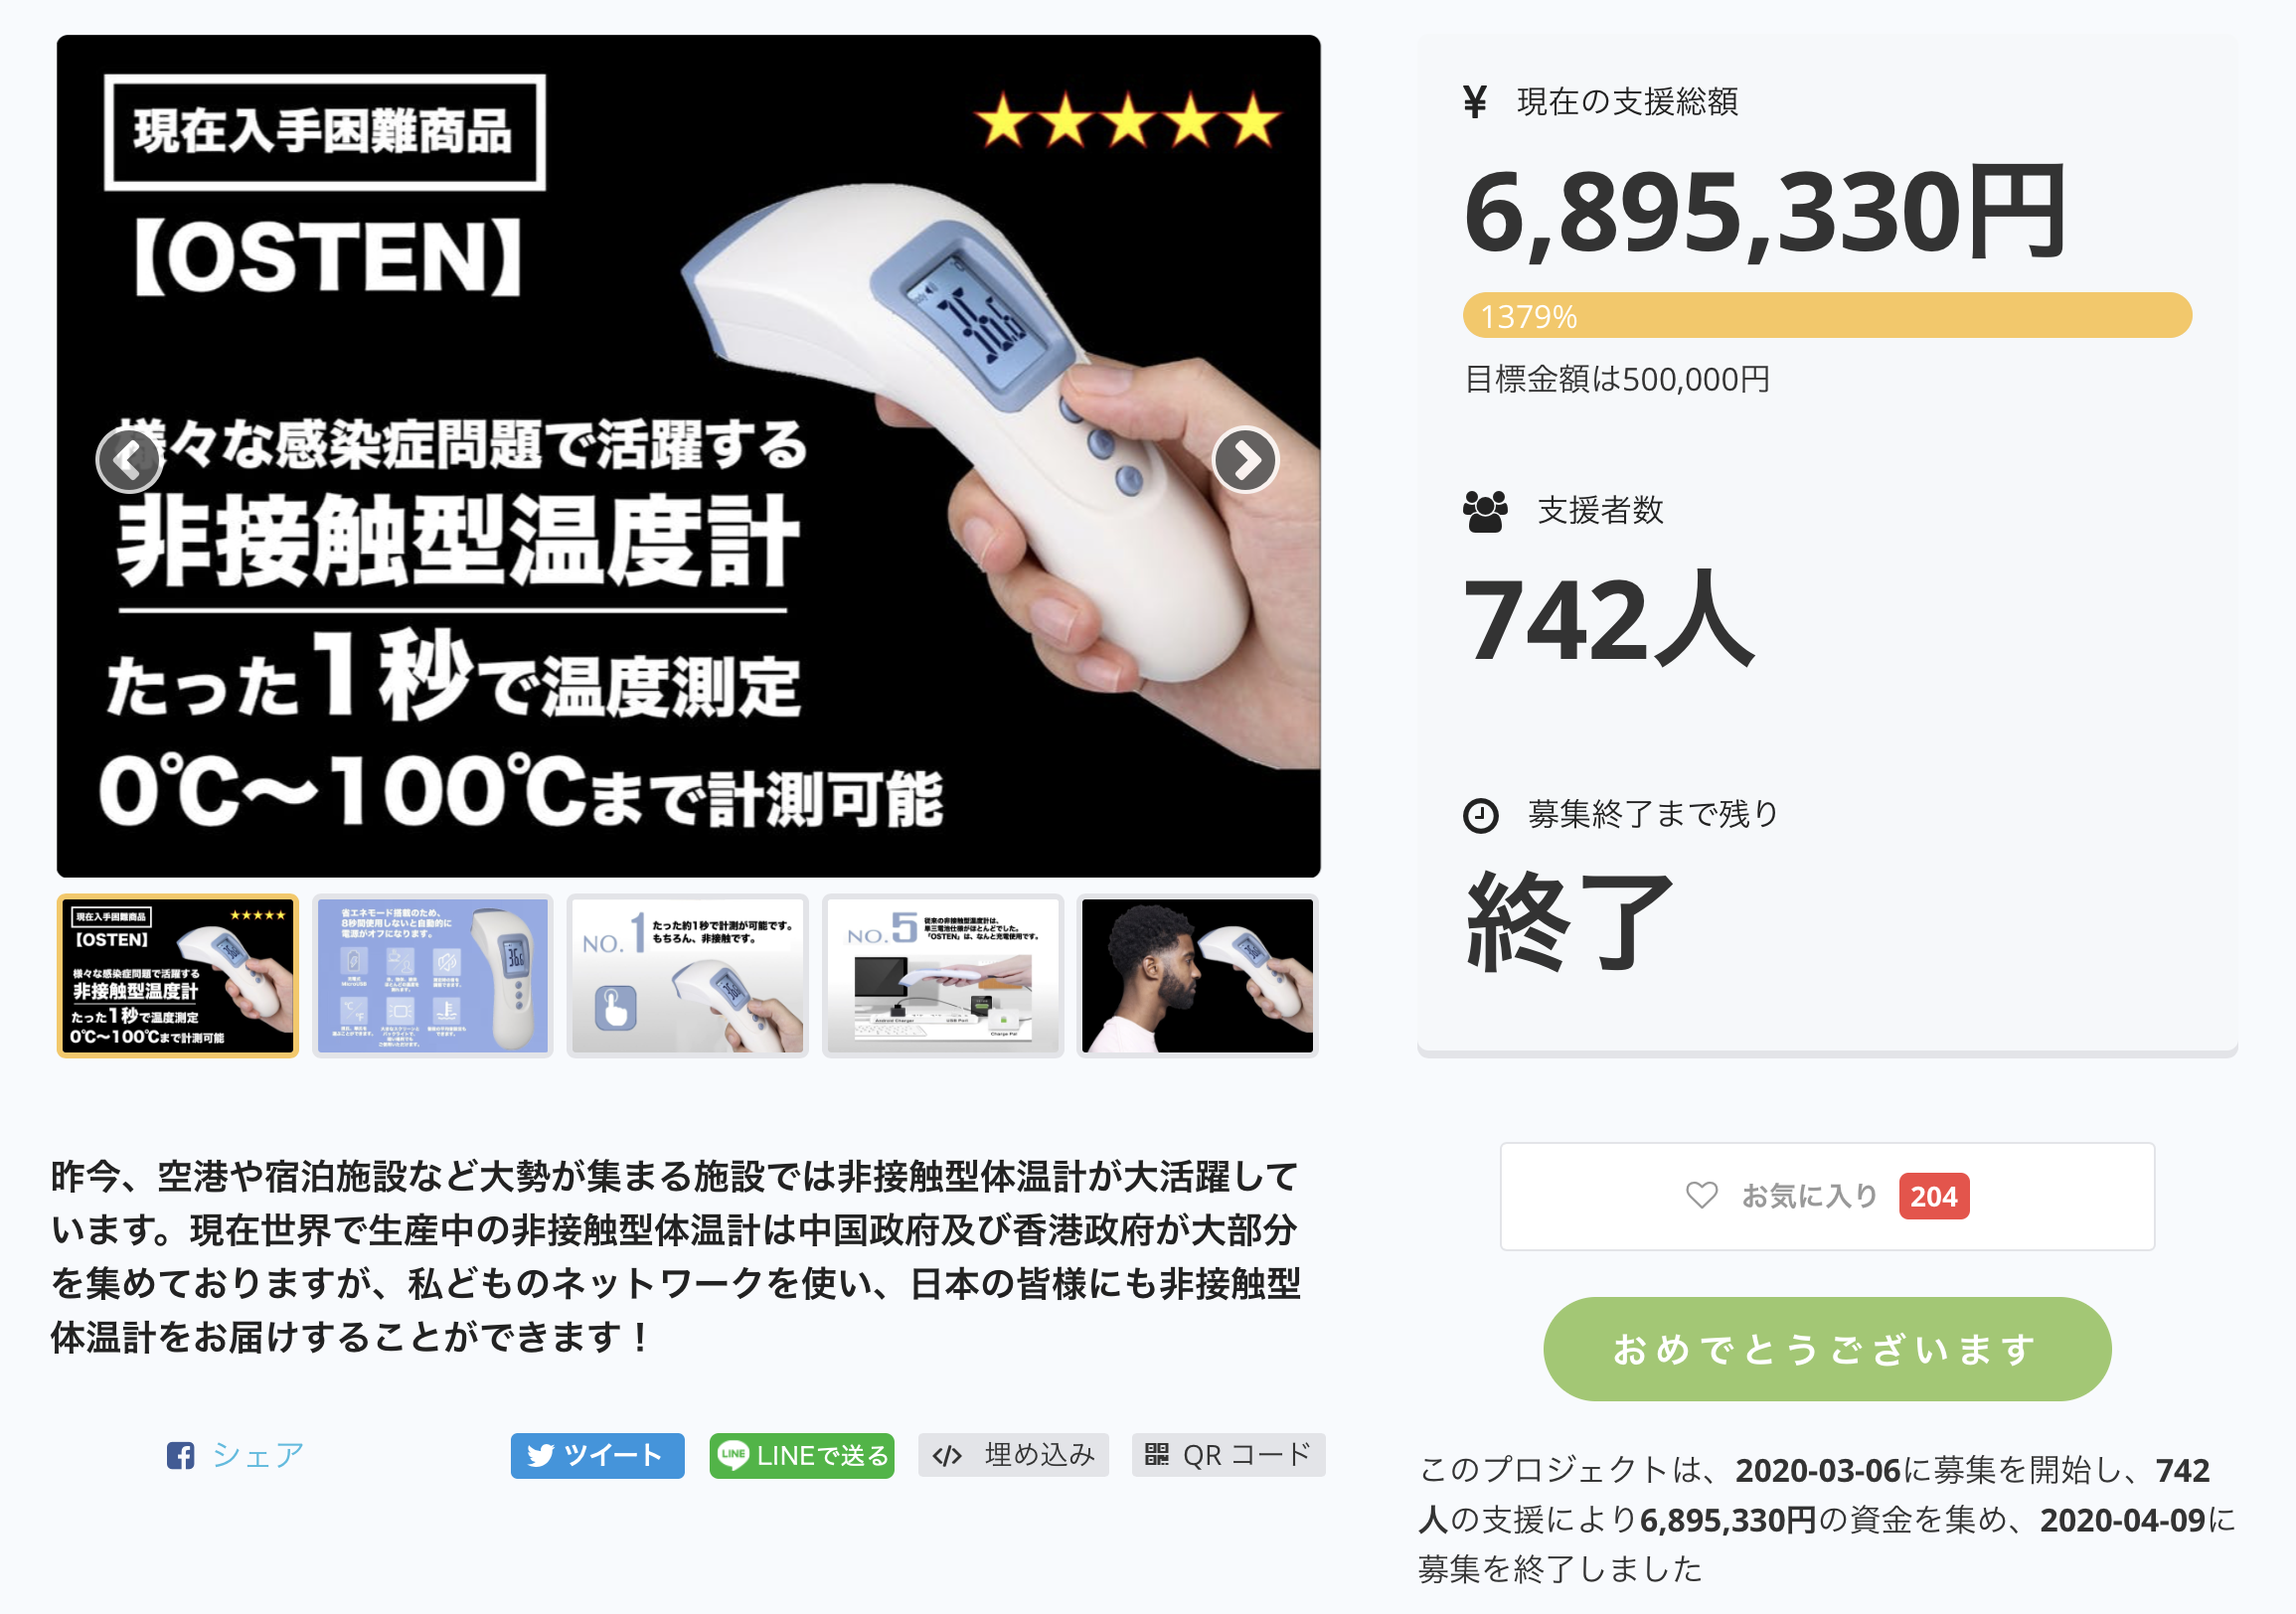Open the 埋め込み embed option
Viewport: 2296px width, 1614px height.
tap(1013, 1455)
